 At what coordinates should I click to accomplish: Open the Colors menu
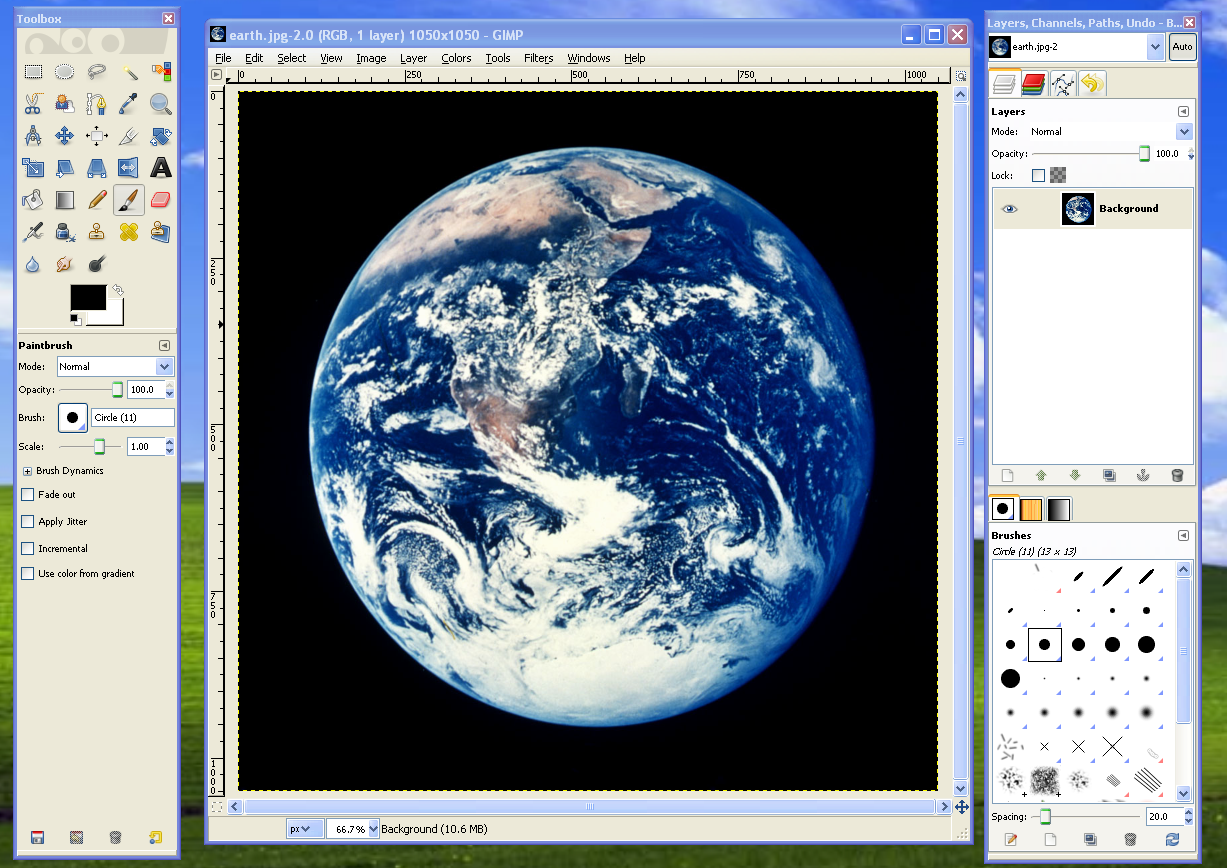pos(456,58)
